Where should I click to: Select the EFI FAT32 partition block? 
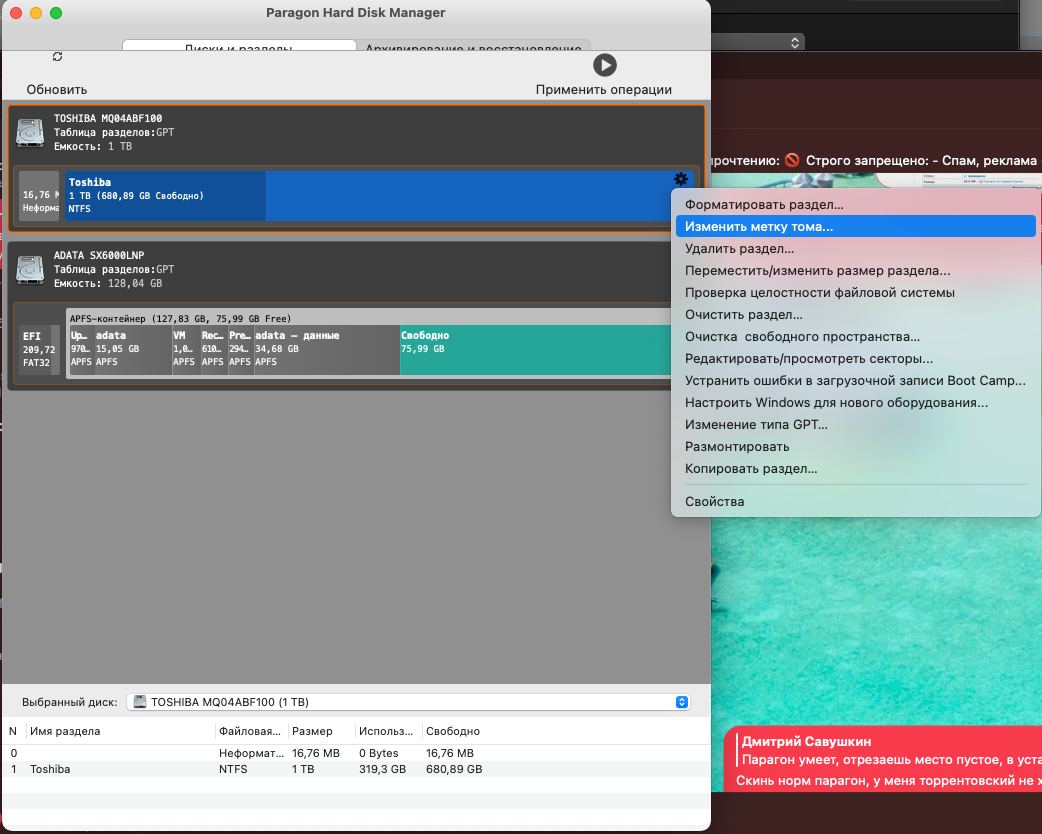[39, 350]
